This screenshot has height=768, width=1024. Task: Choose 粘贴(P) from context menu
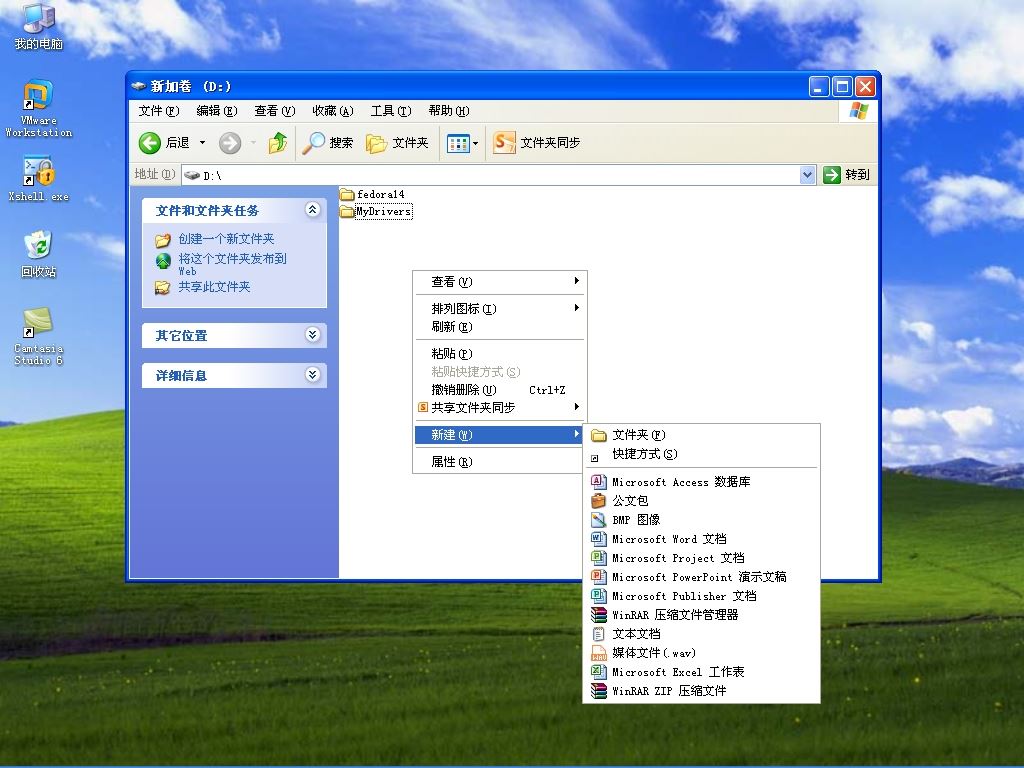point(500,353)
